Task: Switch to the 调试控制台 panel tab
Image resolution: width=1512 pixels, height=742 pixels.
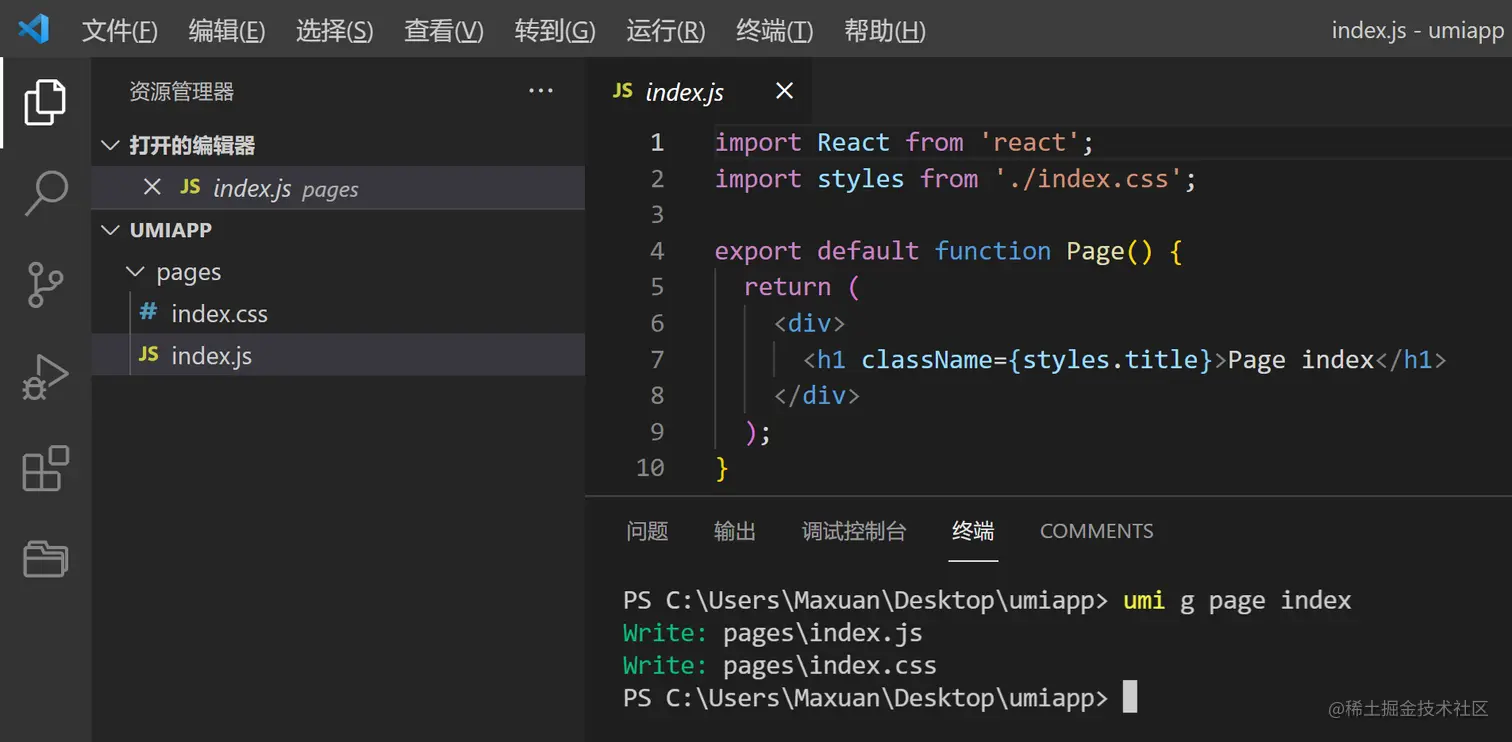Action: click(854, 531)
